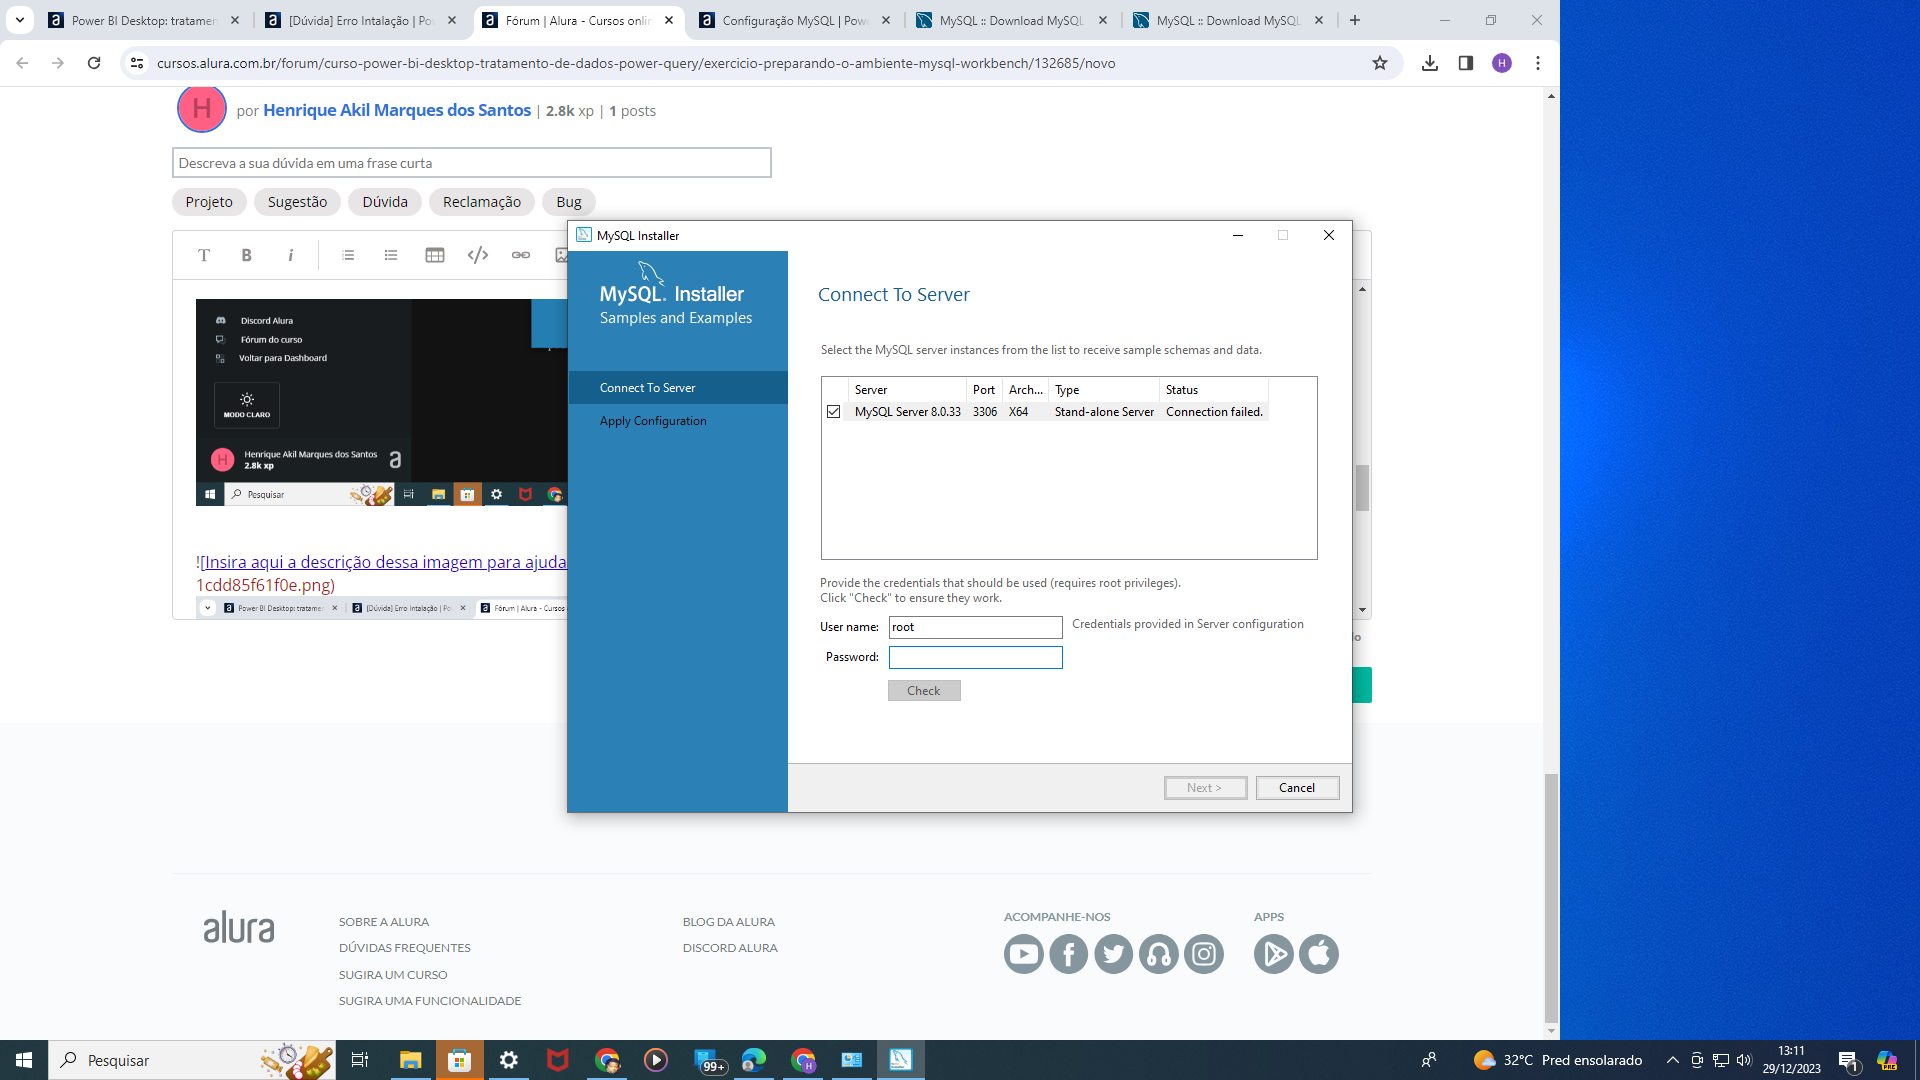Switch to first MySQL Download tab
This screenshot has width=1920, height=1080.
click(1012, 20)
